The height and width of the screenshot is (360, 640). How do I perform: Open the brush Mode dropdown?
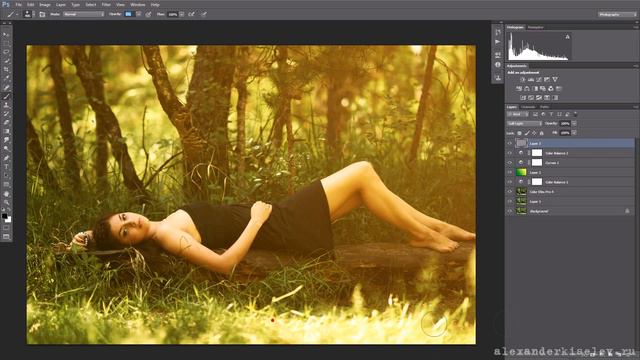[83, 14]
